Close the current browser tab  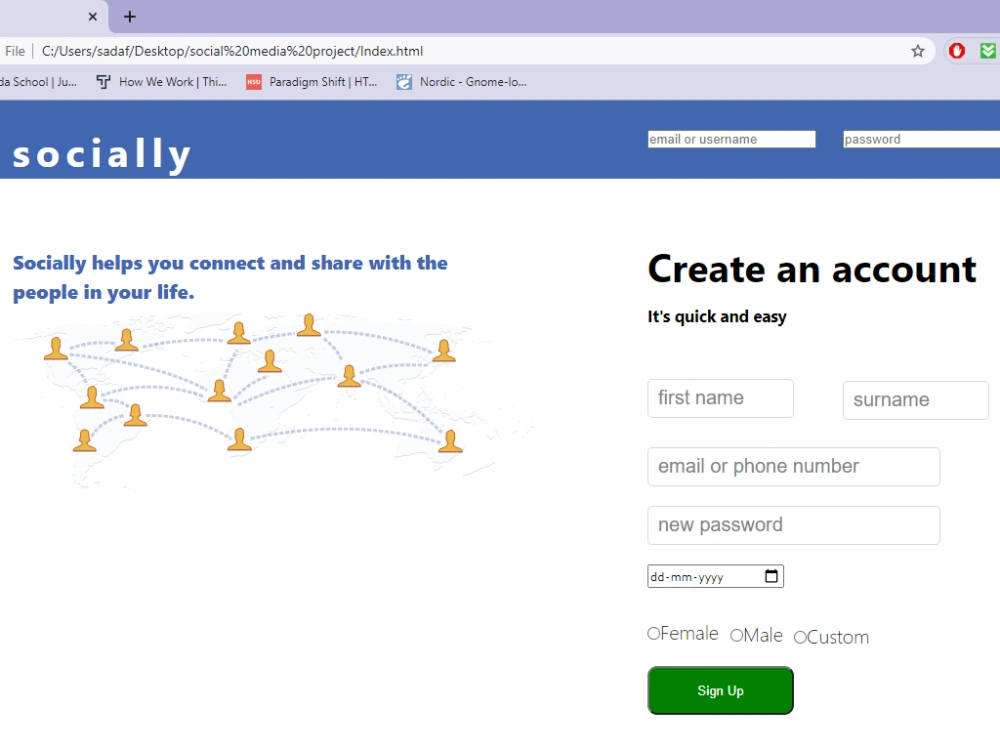pos(92,17)
